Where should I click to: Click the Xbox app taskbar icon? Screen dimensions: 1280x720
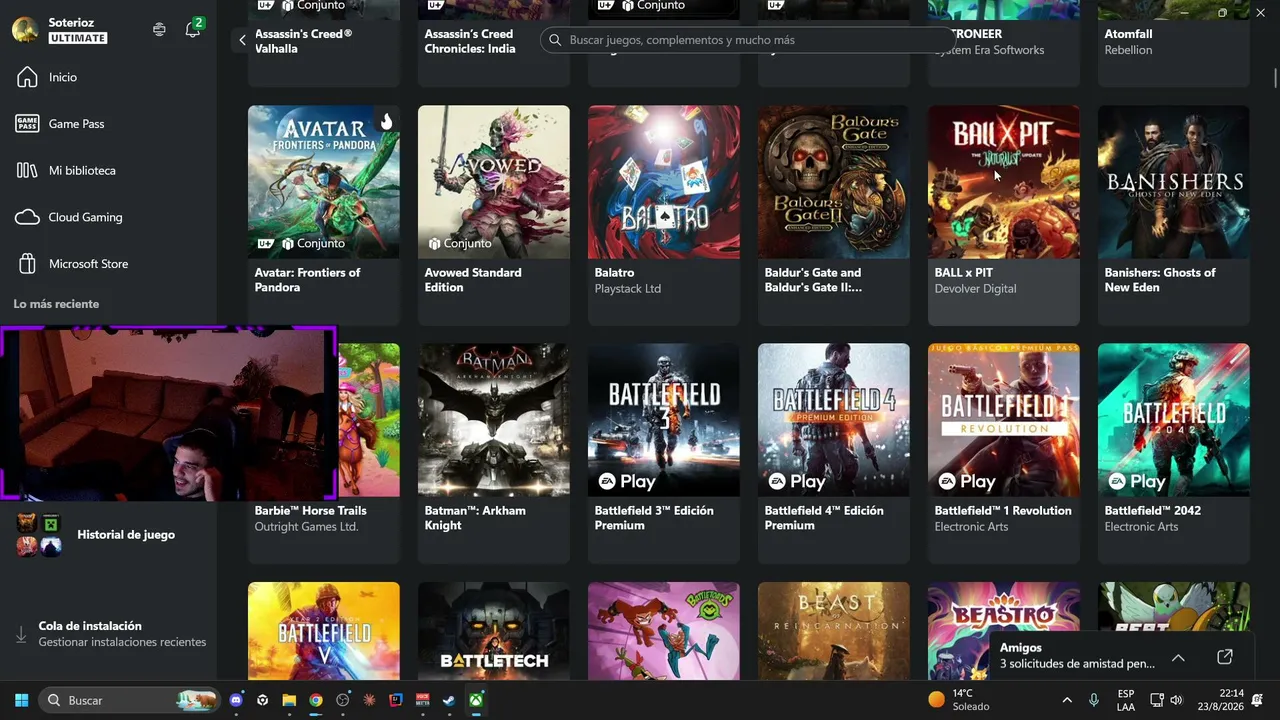click(x=477, y=700)
